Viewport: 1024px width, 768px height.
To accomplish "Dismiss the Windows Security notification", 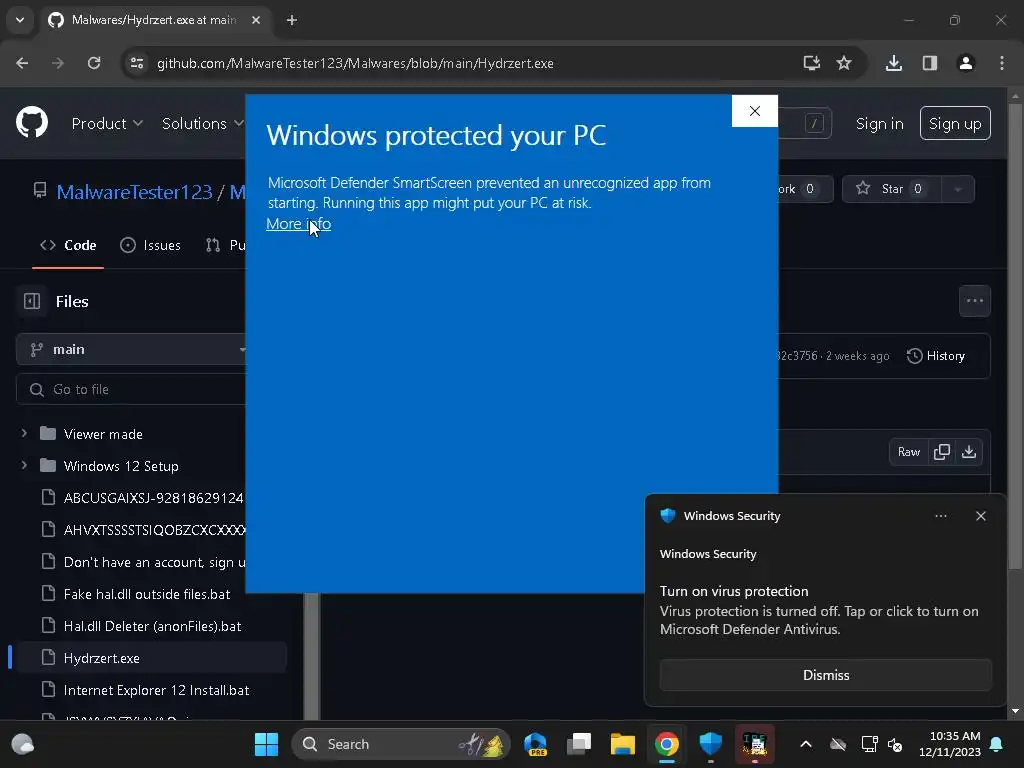I will tap(825, 675).
